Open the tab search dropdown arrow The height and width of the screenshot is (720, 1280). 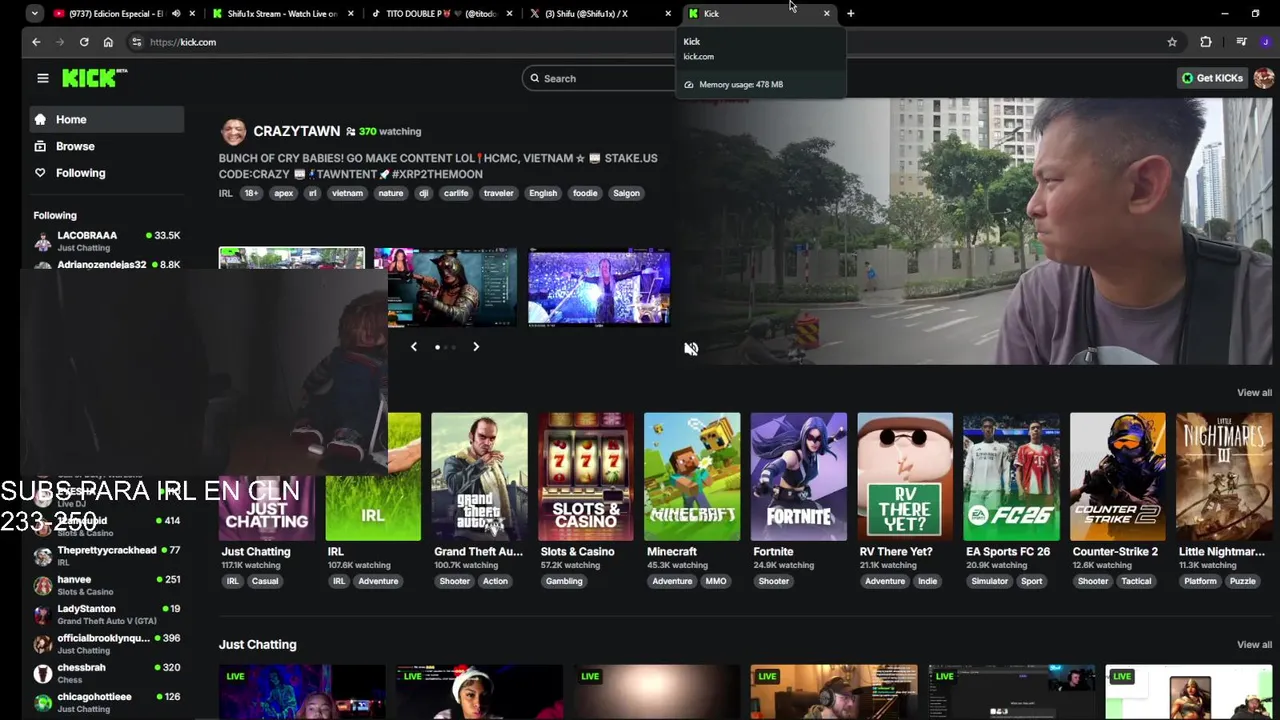click(x=35, y=13)
